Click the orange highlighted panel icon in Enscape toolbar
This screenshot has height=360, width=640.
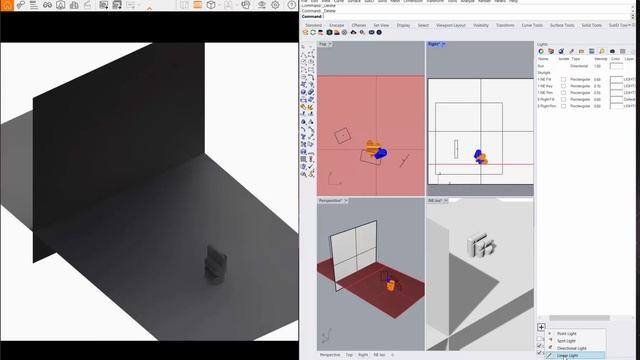pos(198,5)
